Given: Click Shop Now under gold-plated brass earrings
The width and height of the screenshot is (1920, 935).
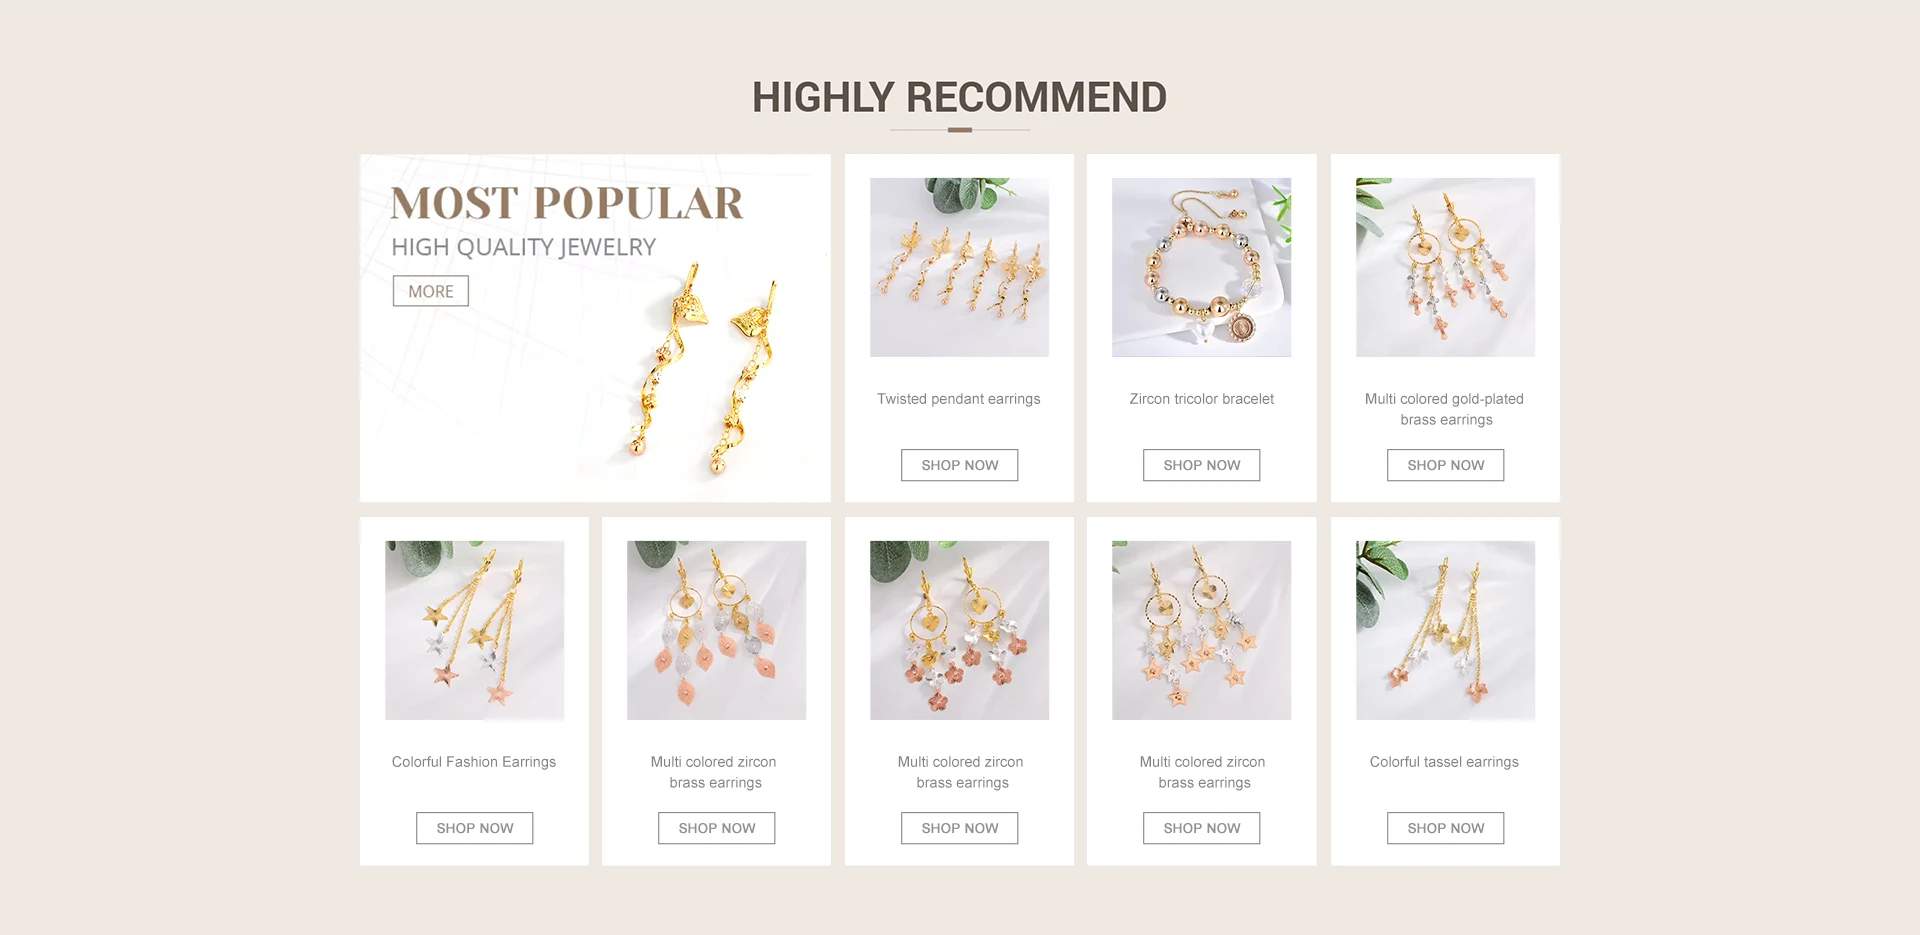Looking at the screenshot, I should 1445,465.
